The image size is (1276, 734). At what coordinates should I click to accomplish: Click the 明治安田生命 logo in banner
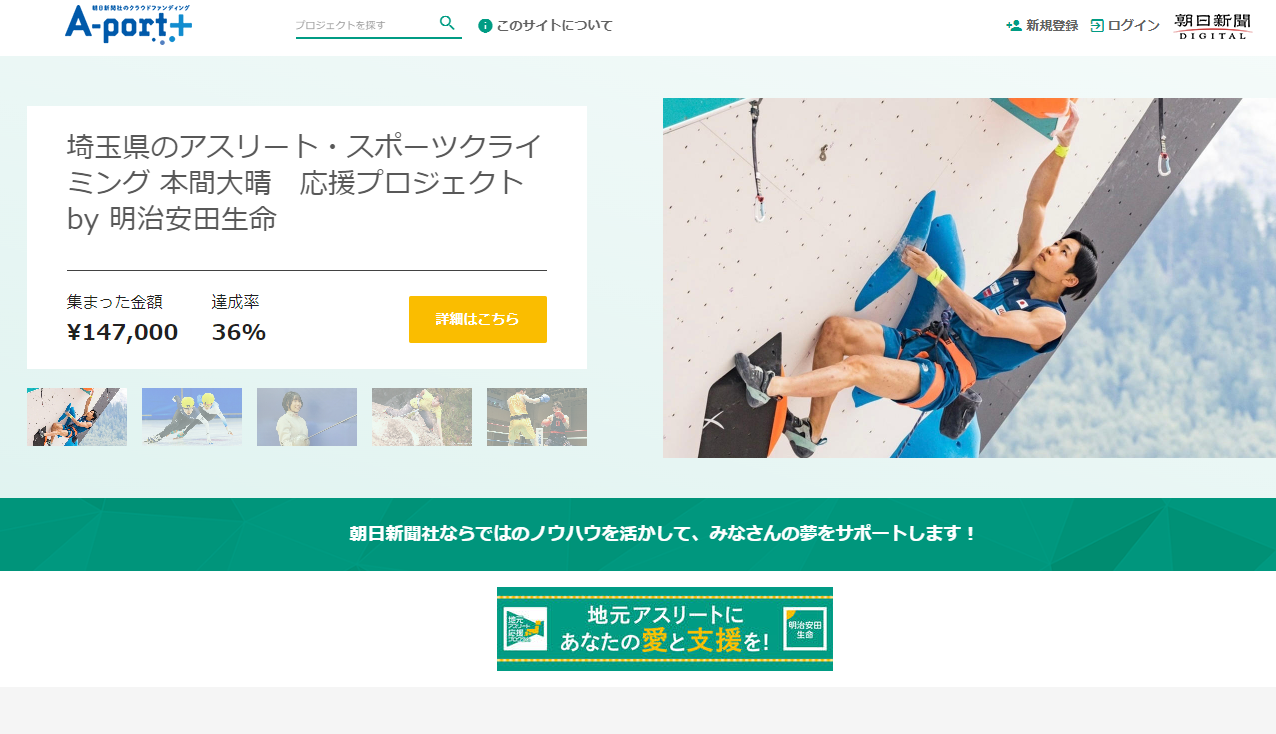[x=804, y=629]
